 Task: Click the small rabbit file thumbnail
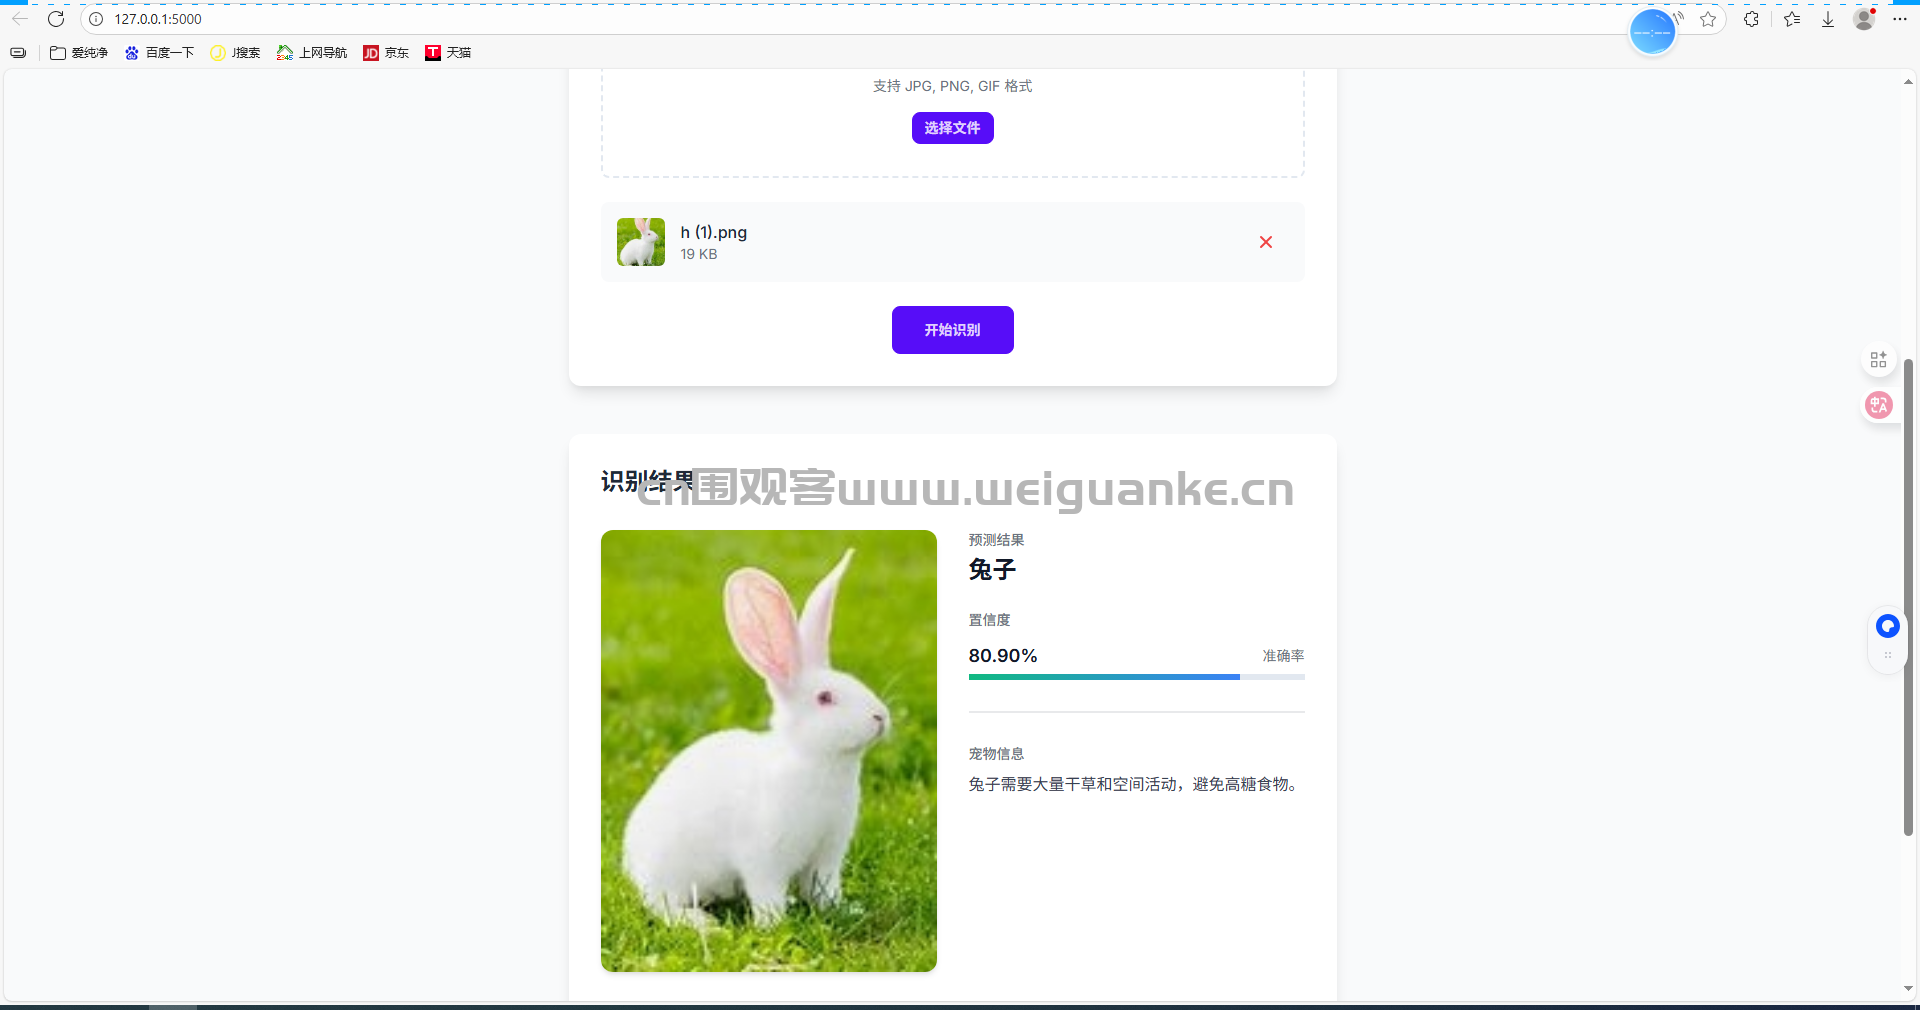641,242
